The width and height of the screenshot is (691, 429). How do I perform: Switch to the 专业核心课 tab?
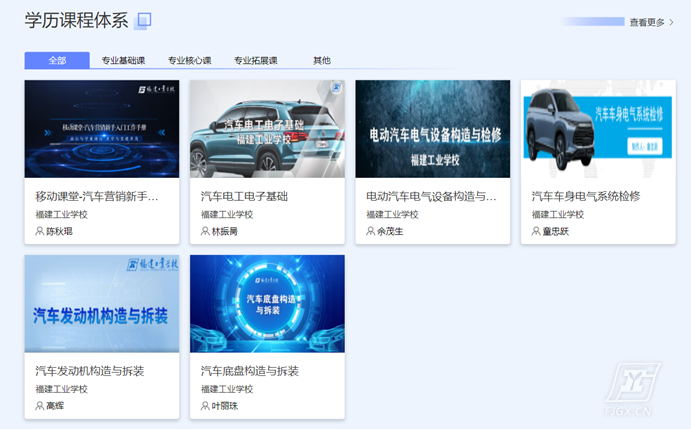point(189,61)
